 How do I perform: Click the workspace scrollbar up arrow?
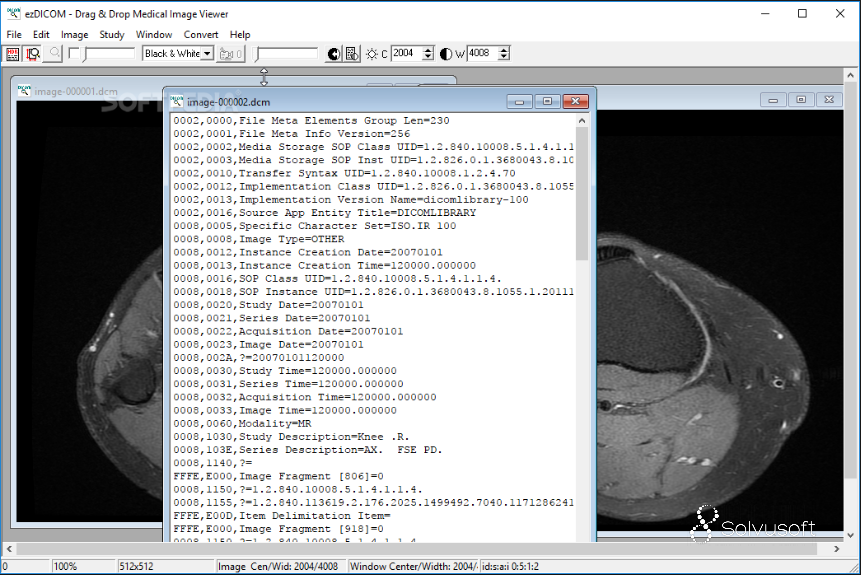tap(851, 75)
